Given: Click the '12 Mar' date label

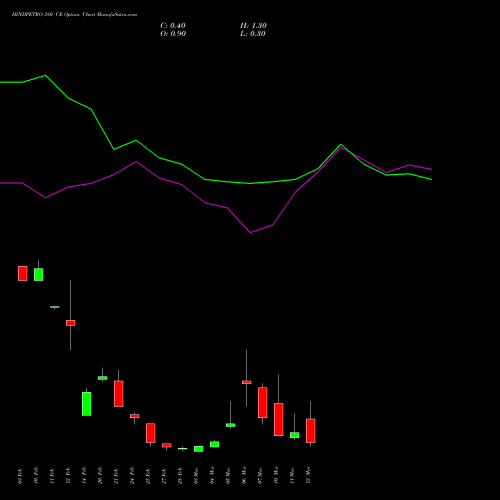Looking at the screenshot, I should [308, 476].
